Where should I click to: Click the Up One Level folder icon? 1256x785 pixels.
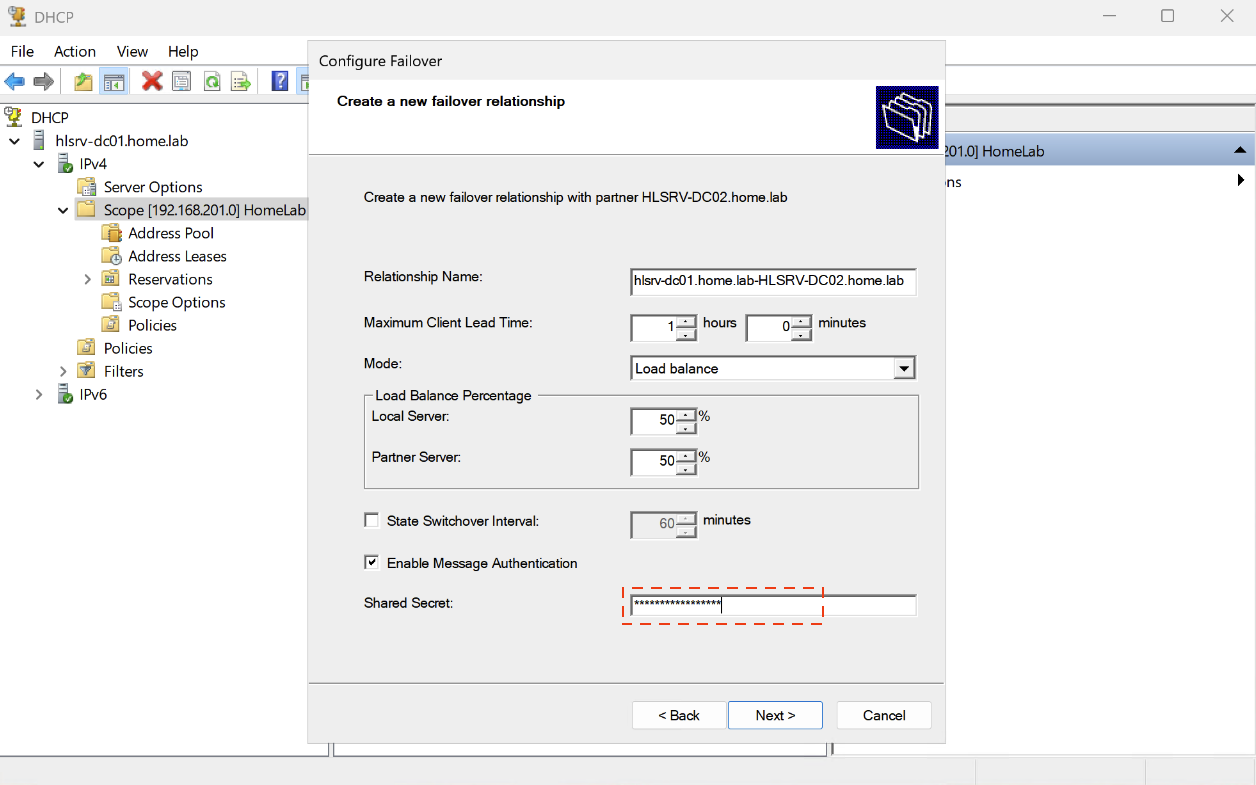click(84, 82)
